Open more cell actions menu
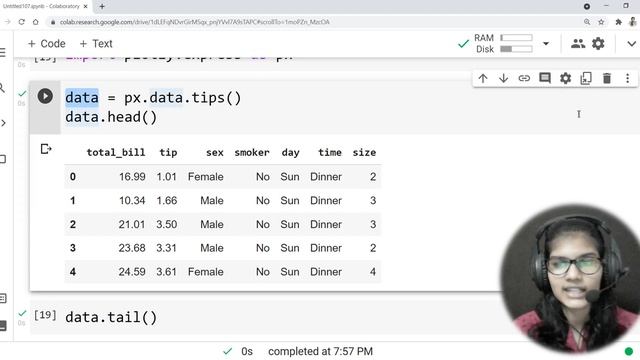Screen dimensions: 640x360 [x=627, y=78]
